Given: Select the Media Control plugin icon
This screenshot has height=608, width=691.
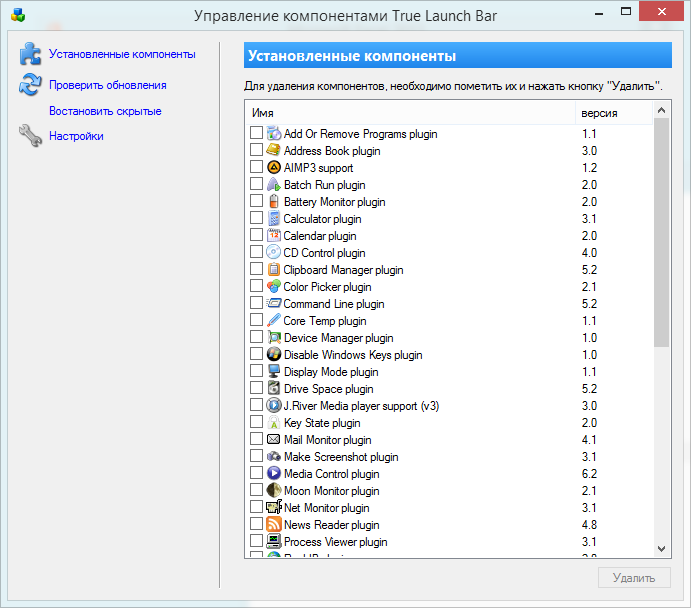Looking at the screenshot, I should (x=274, y=474).
